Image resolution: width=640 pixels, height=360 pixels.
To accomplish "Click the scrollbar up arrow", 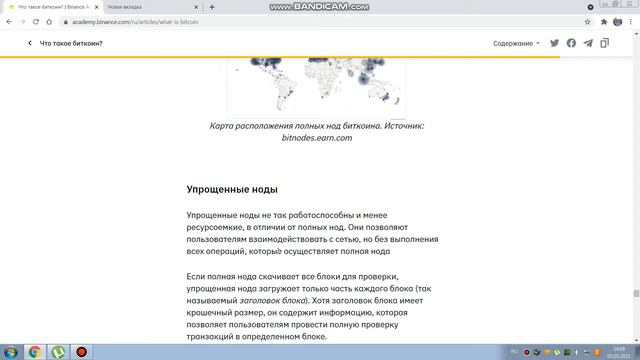I will click(636, 34).
